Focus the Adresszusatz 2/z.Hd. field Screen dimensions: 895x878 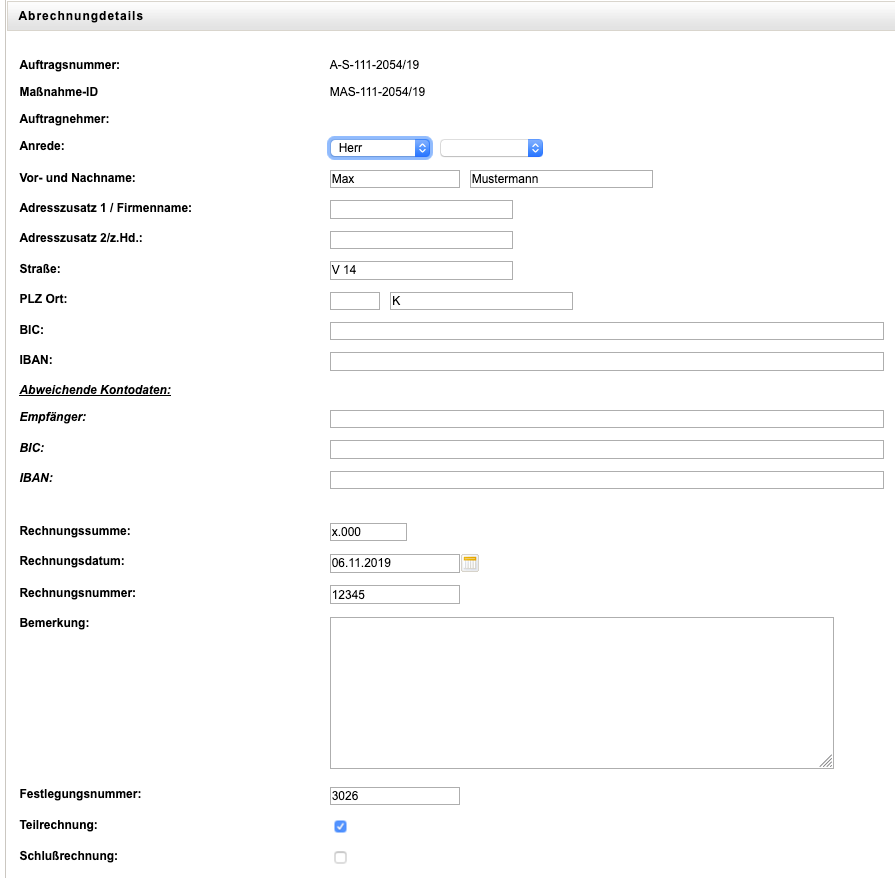click(x=421, y=240)
